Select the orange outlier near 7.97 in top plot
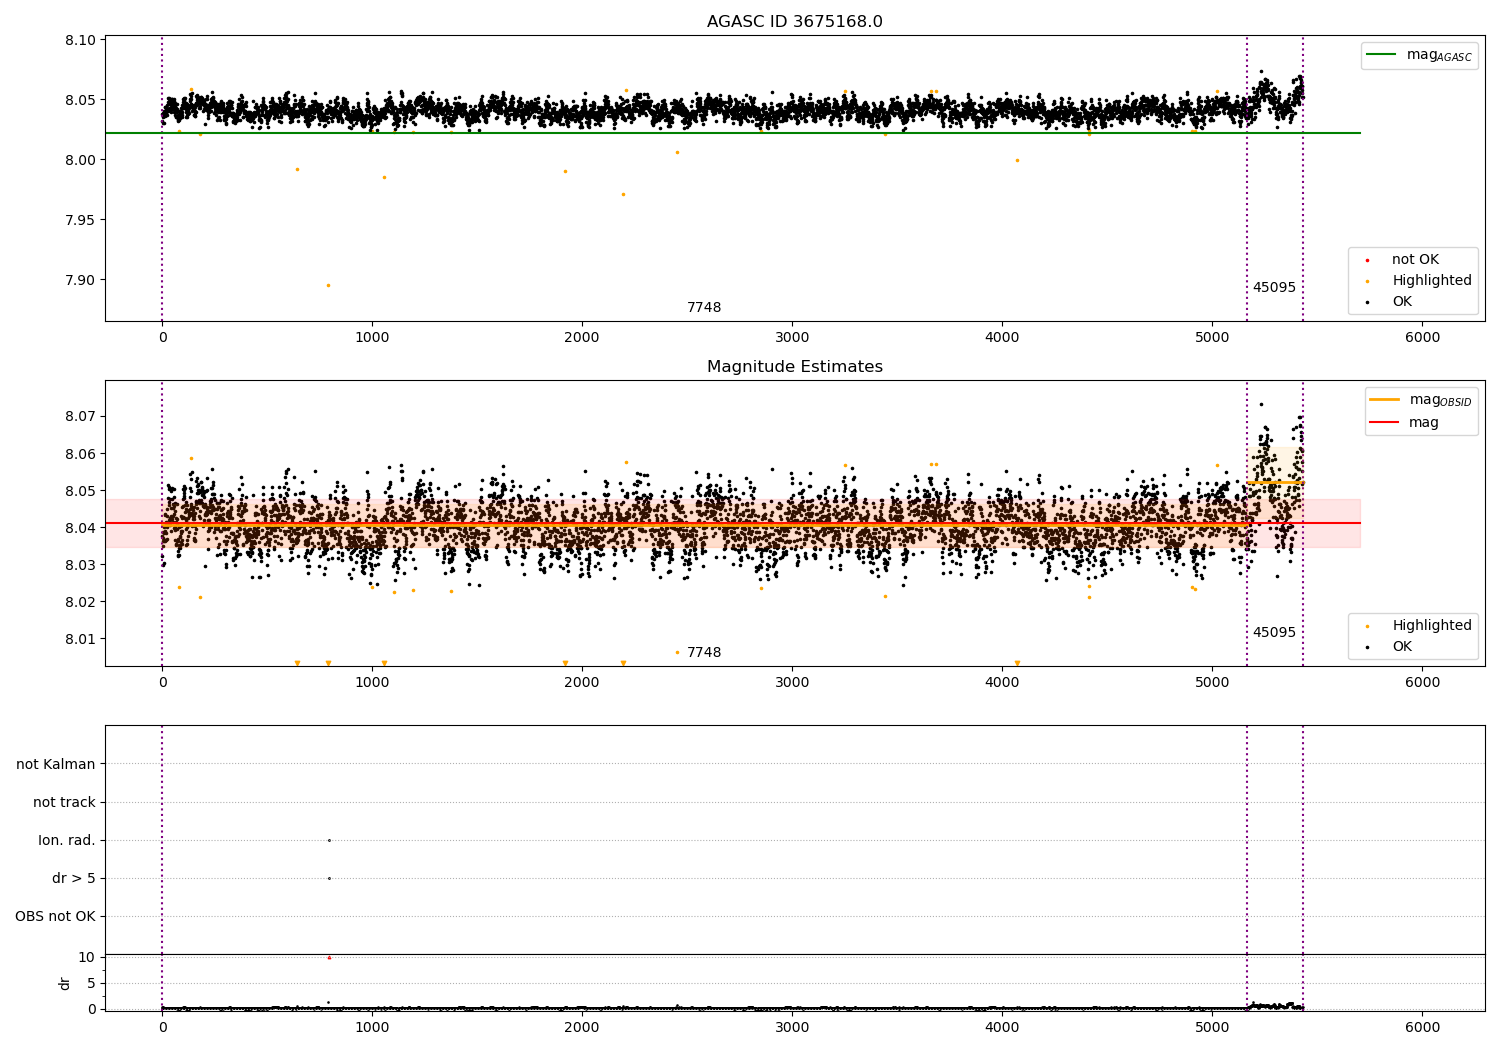This screenshot has height=1050, width=1500. 623,194
